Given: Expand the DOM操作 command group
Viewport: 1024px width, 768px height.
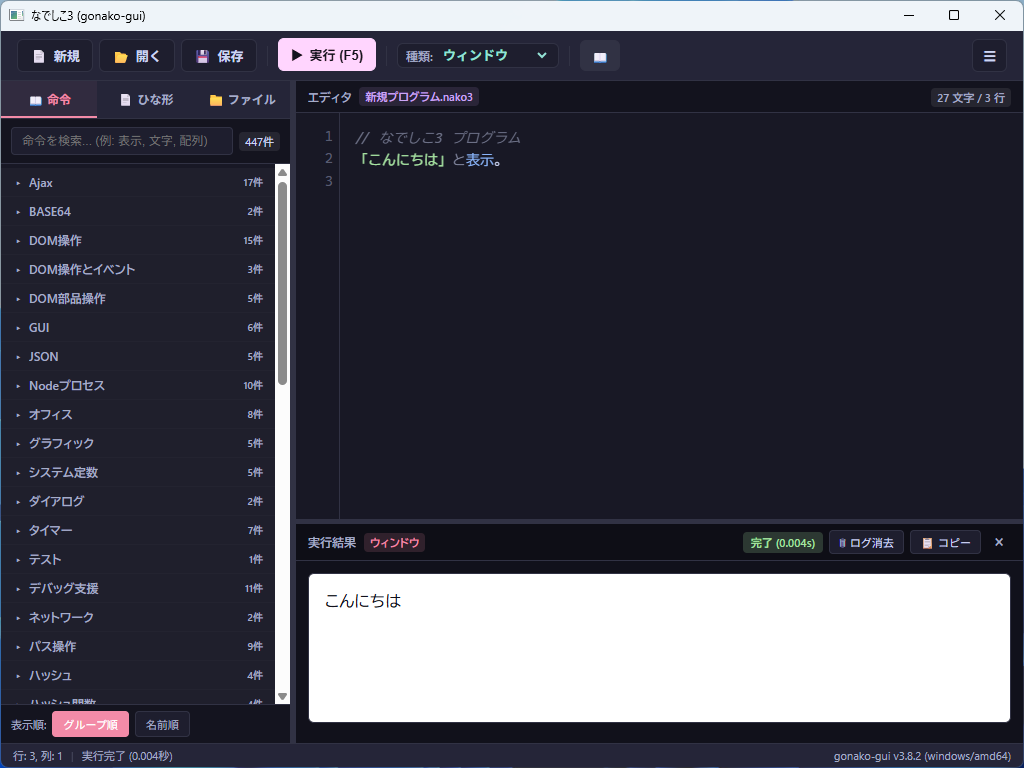Looking at the screenshot, I should coord(138,240).
